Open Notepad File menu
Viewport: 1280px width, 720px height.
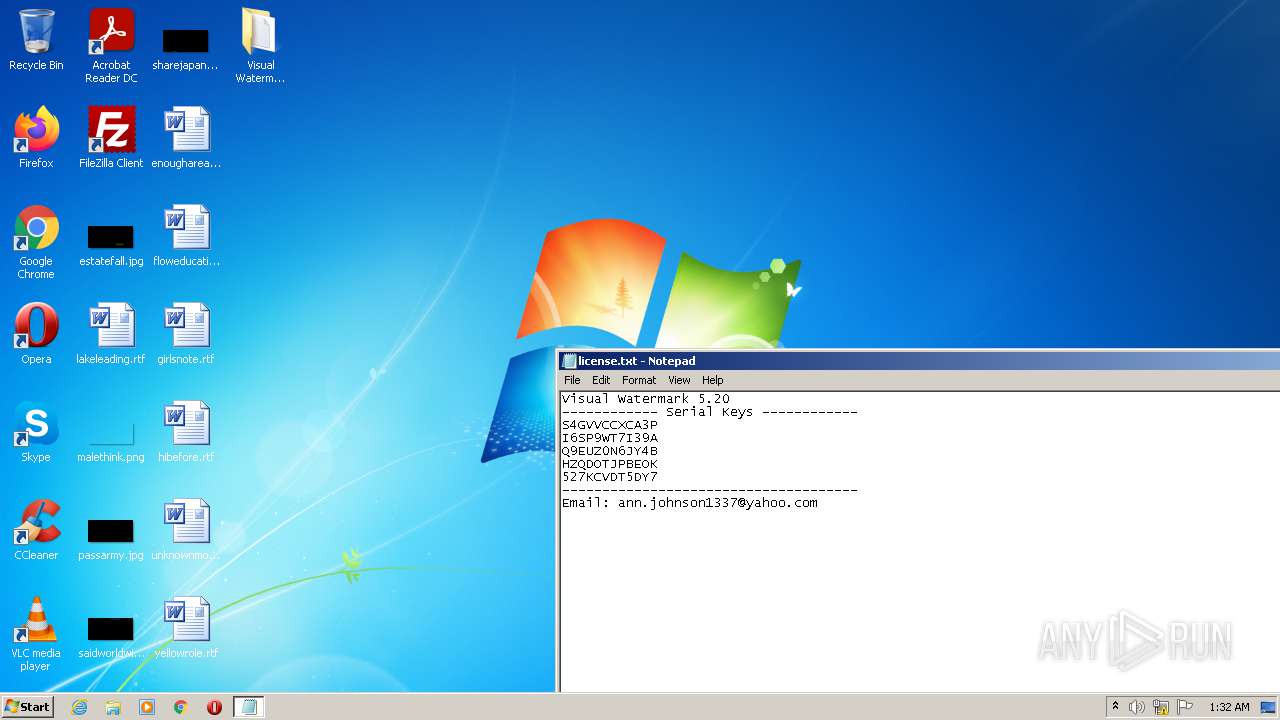tap(572, 380)
